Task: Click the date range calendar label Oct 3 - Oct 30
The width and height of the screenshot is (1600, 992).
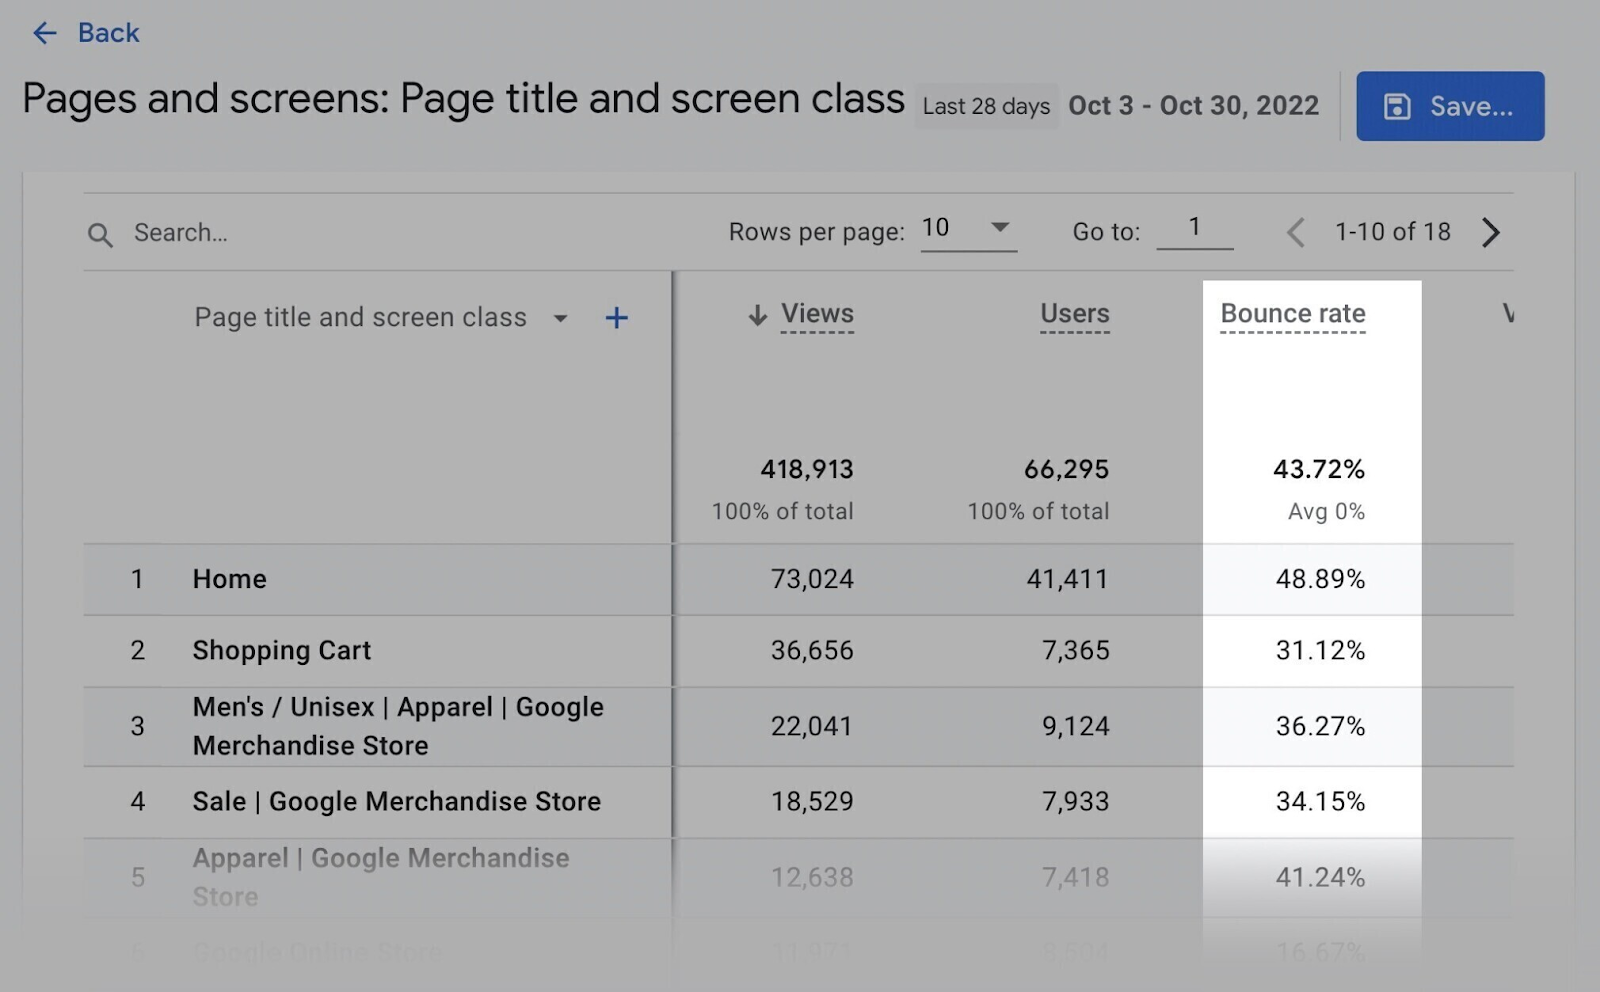Action: 1193,105
